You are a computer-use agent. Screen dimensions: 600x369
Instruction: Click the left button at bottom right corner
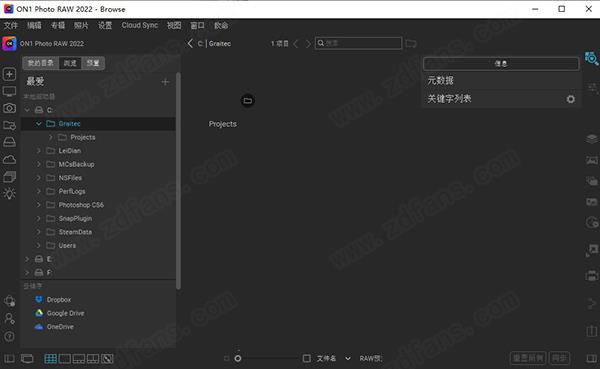(x=528, y=358)
